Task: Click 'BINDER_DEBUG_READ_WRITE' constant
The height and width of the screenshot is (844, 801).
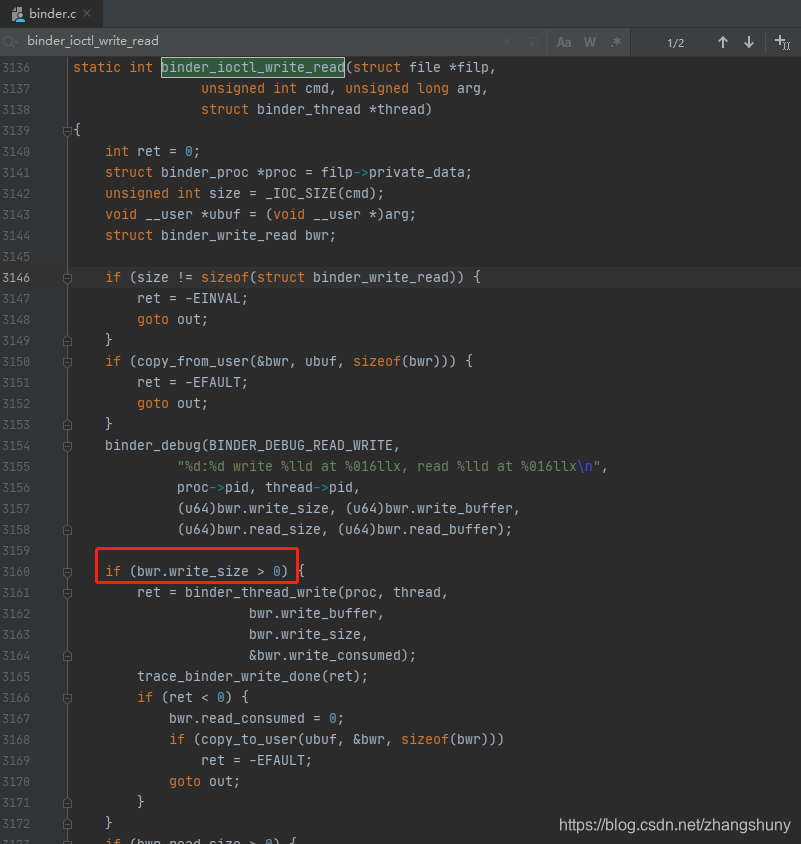Action: [300, 445]
